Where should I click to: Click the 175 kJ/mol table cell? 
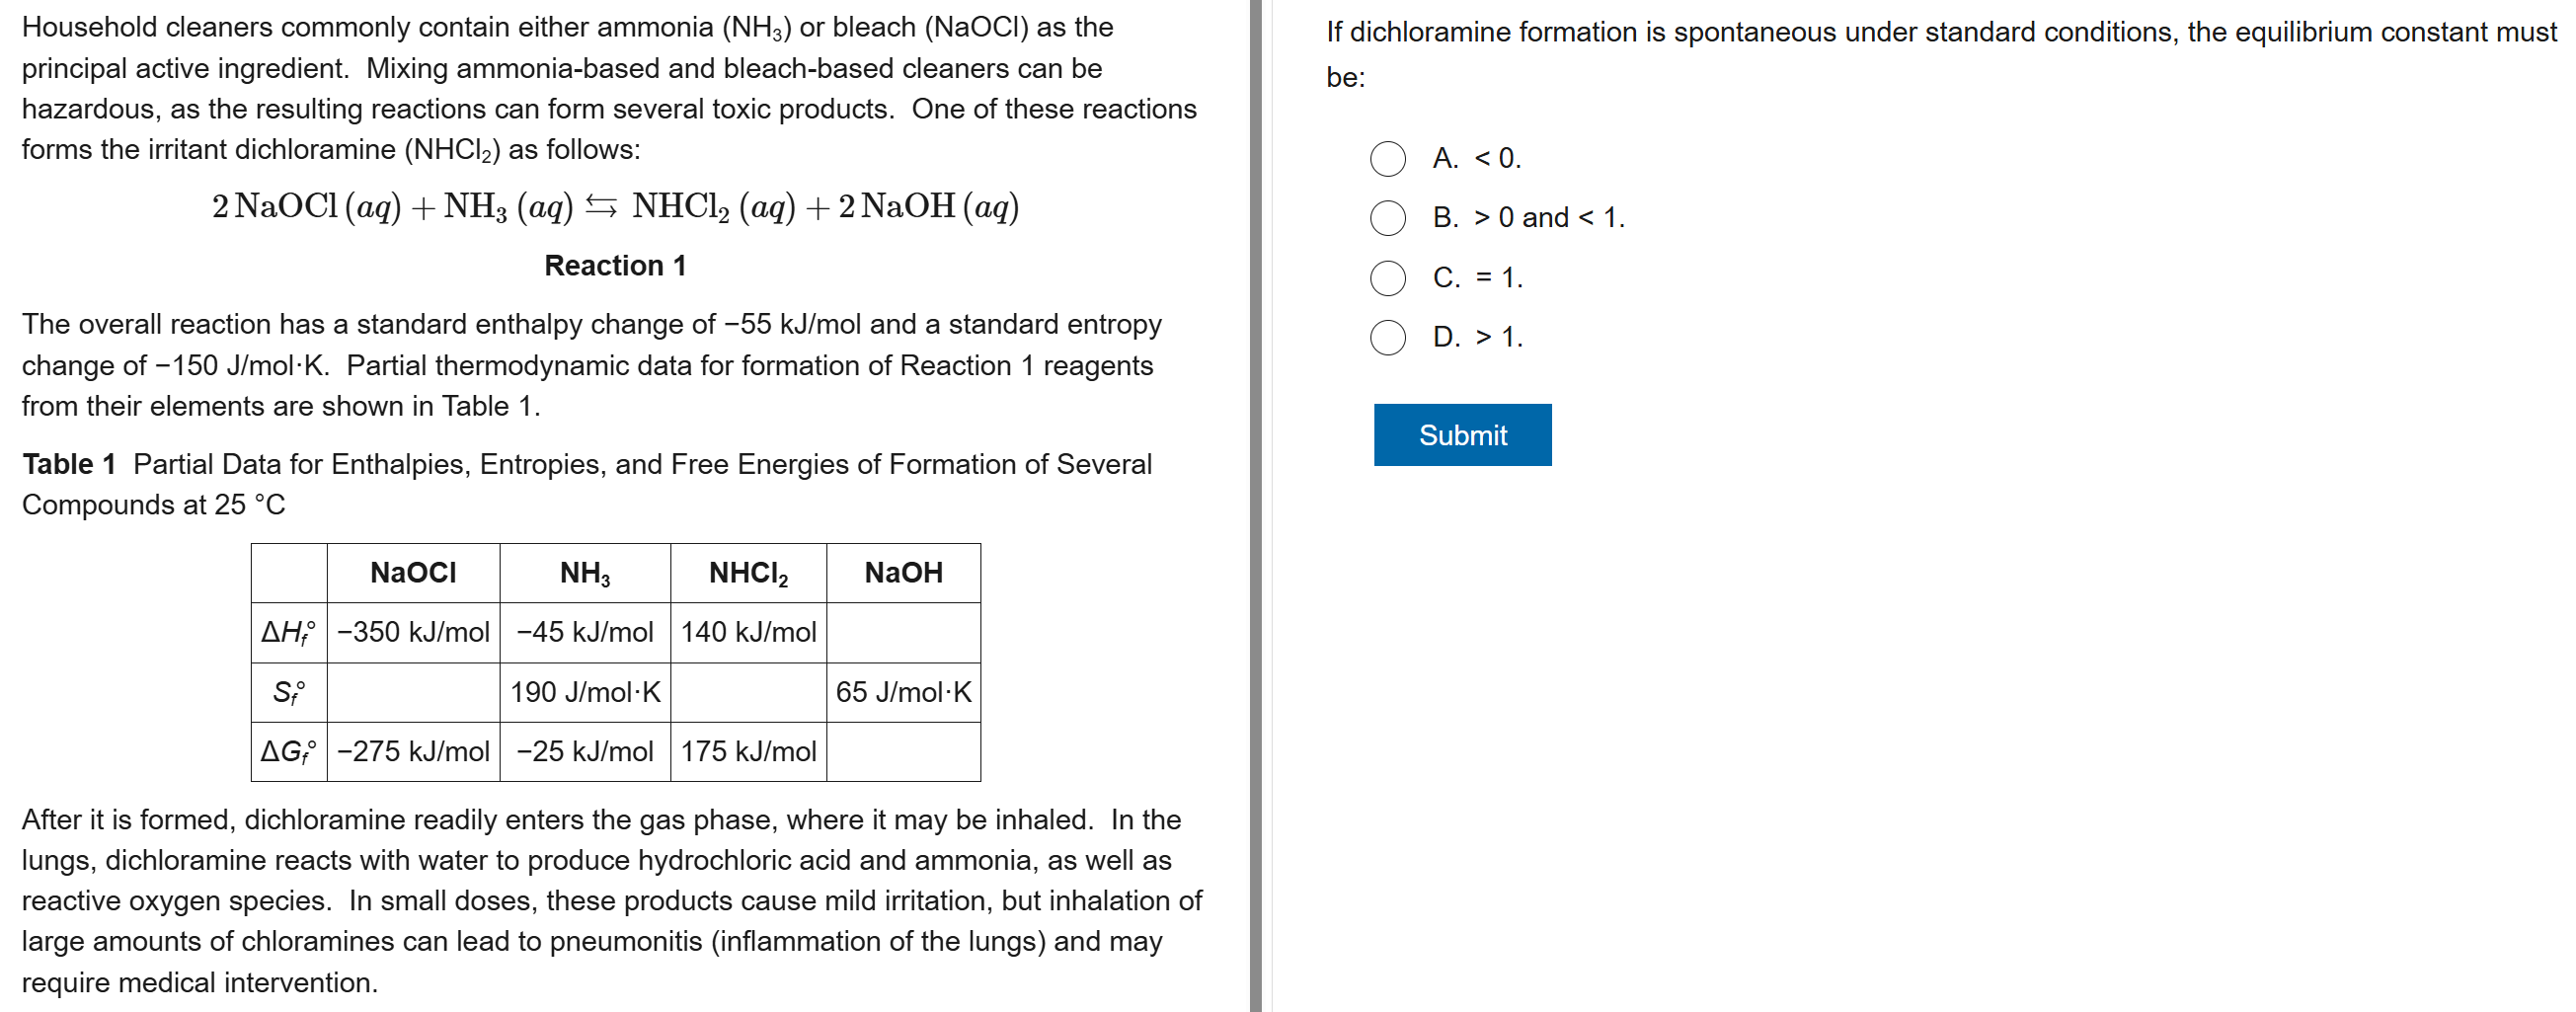click(x=748, y=751)
